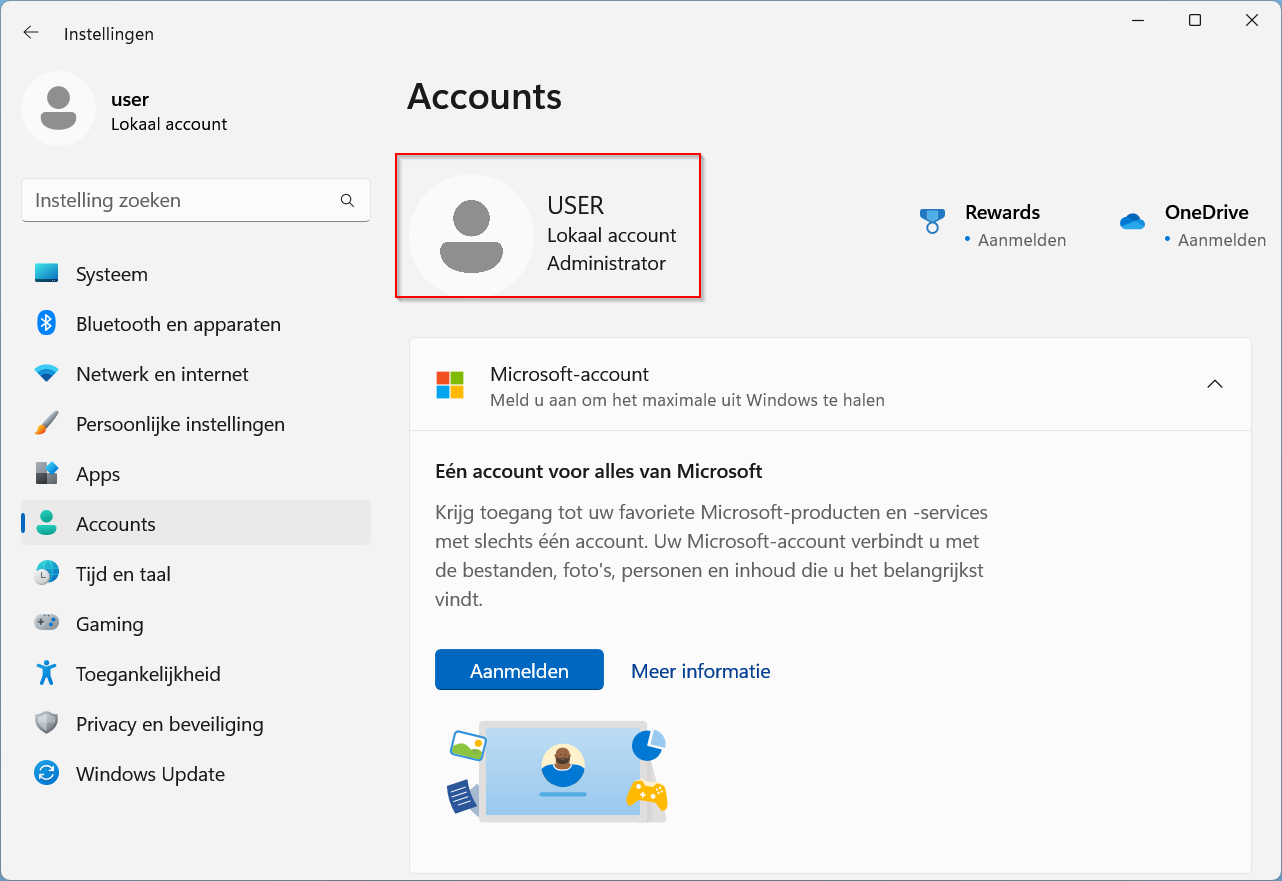This screenshot has height=881, width=1282.
Task: Go to Tijd en taal settings
Action: click(x=123, y=574)
